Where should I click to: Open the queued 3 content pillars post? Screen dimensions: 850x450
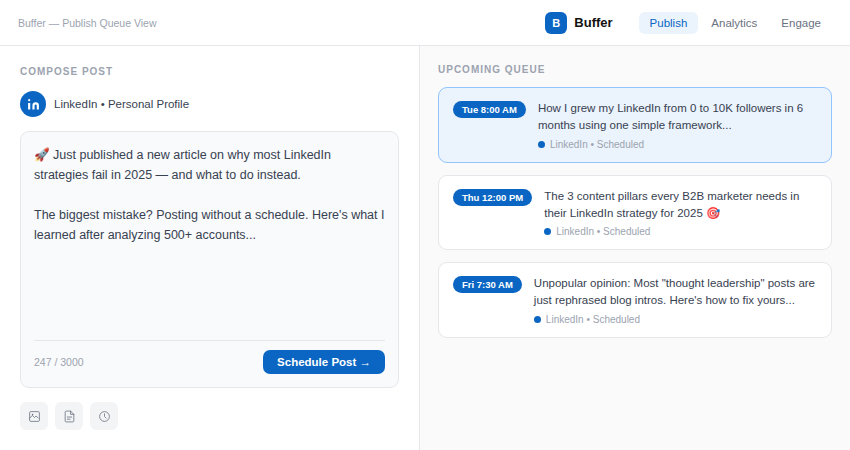tap(671, 205)
